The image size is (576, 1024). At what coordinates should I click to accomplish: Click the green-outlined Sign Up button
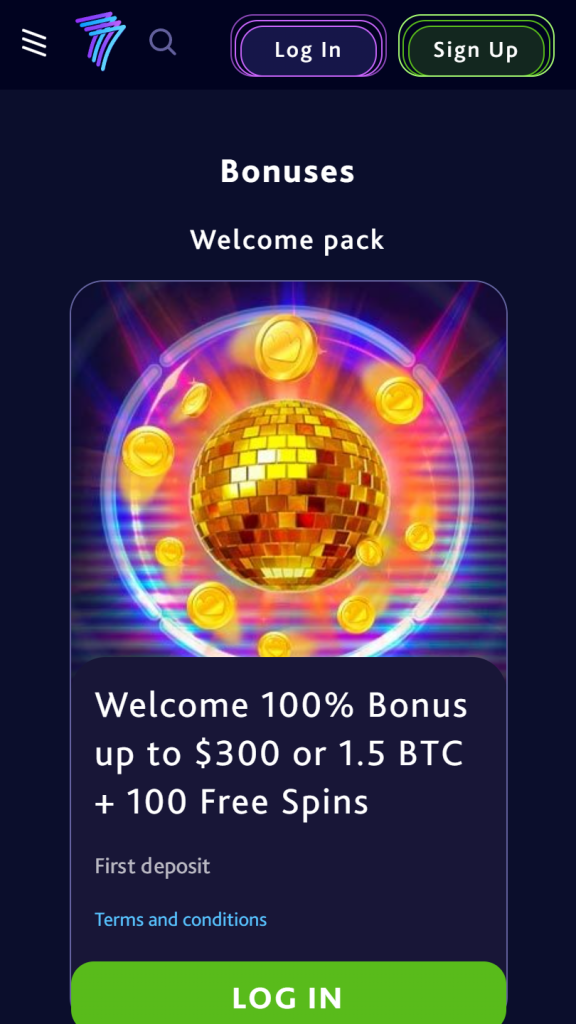(476, 50)
